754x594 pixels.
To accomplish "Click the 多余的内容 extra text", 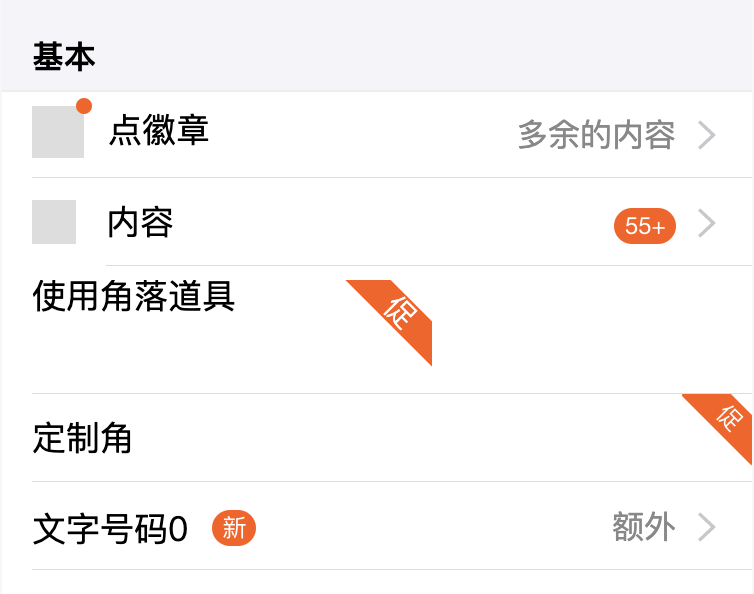I will pos(596,135).
